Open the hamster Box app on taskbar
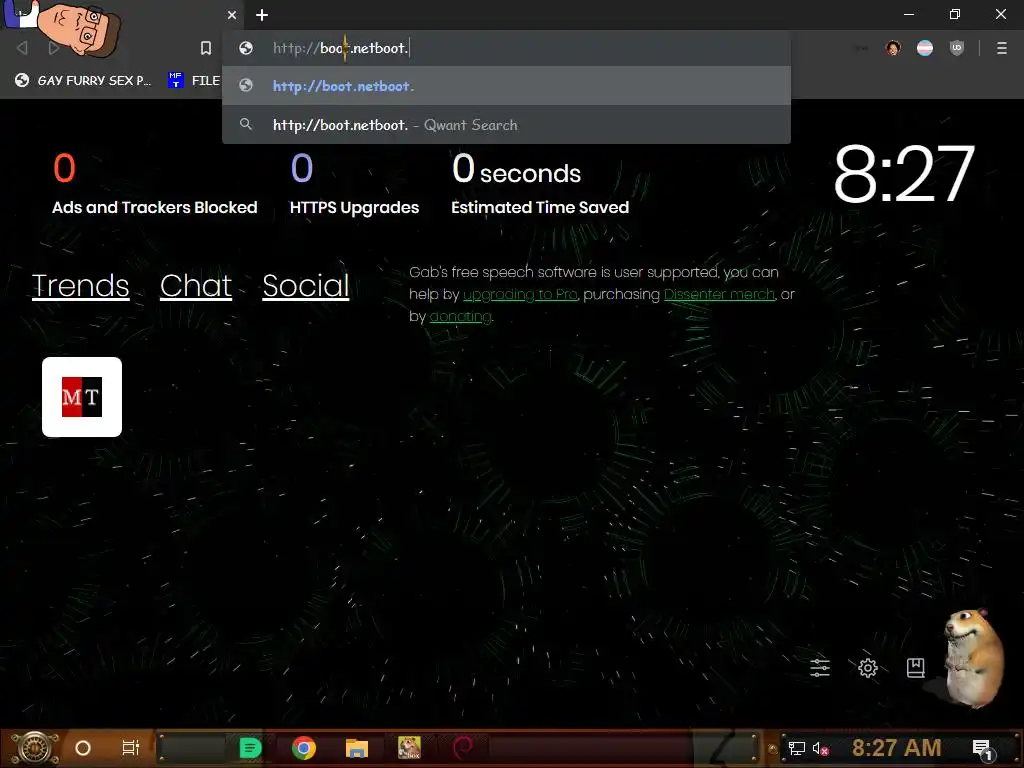This screenshot has height=768, width=1024. [x=409, y=748]
